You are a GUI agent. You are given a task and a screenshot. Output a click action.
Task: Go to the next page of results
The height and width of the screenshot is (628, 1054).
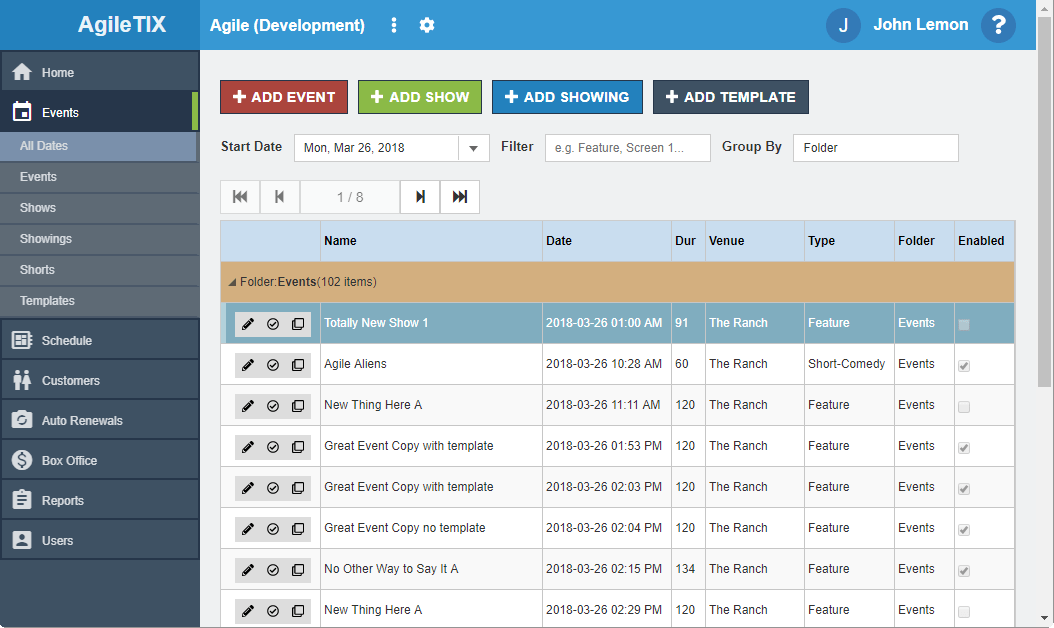[420, 197]
